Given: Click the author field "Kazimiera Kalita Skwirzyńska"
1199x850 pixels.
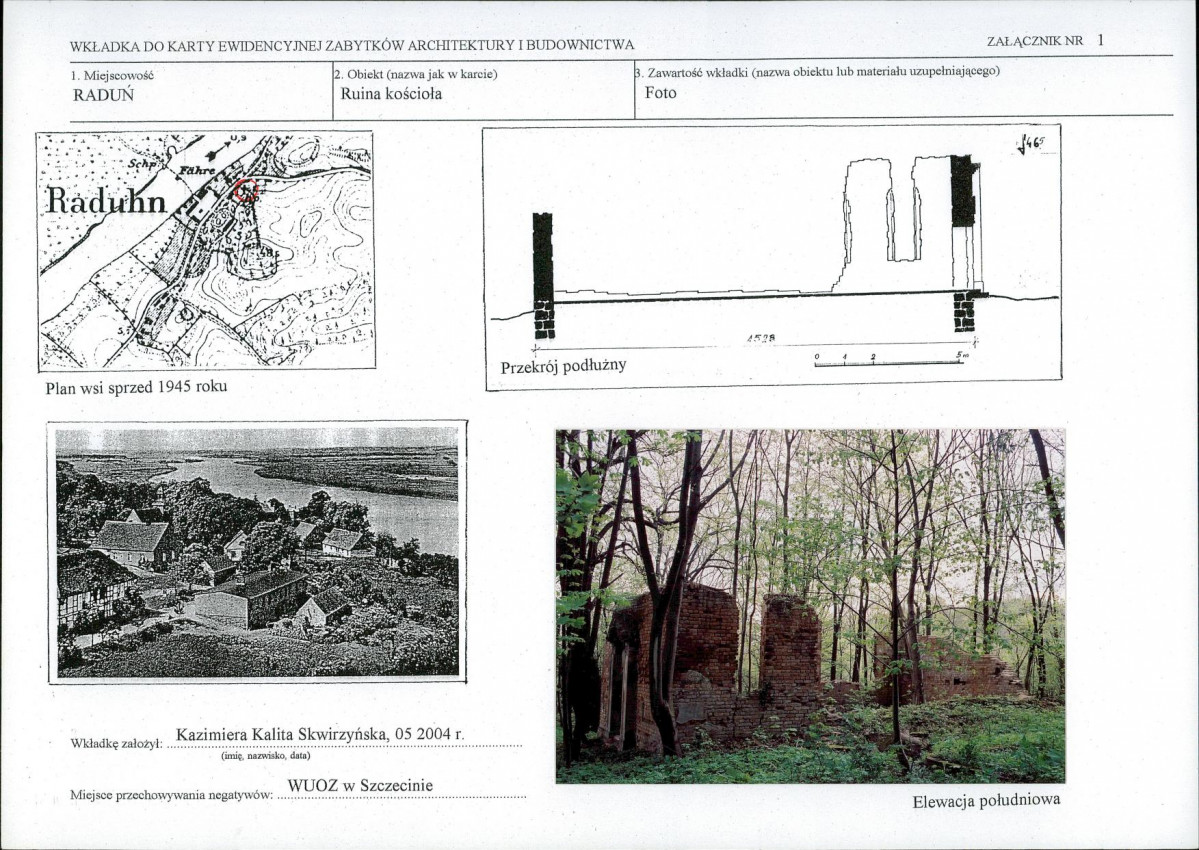Looking at the screenshot, I should [x=320, y=735].
